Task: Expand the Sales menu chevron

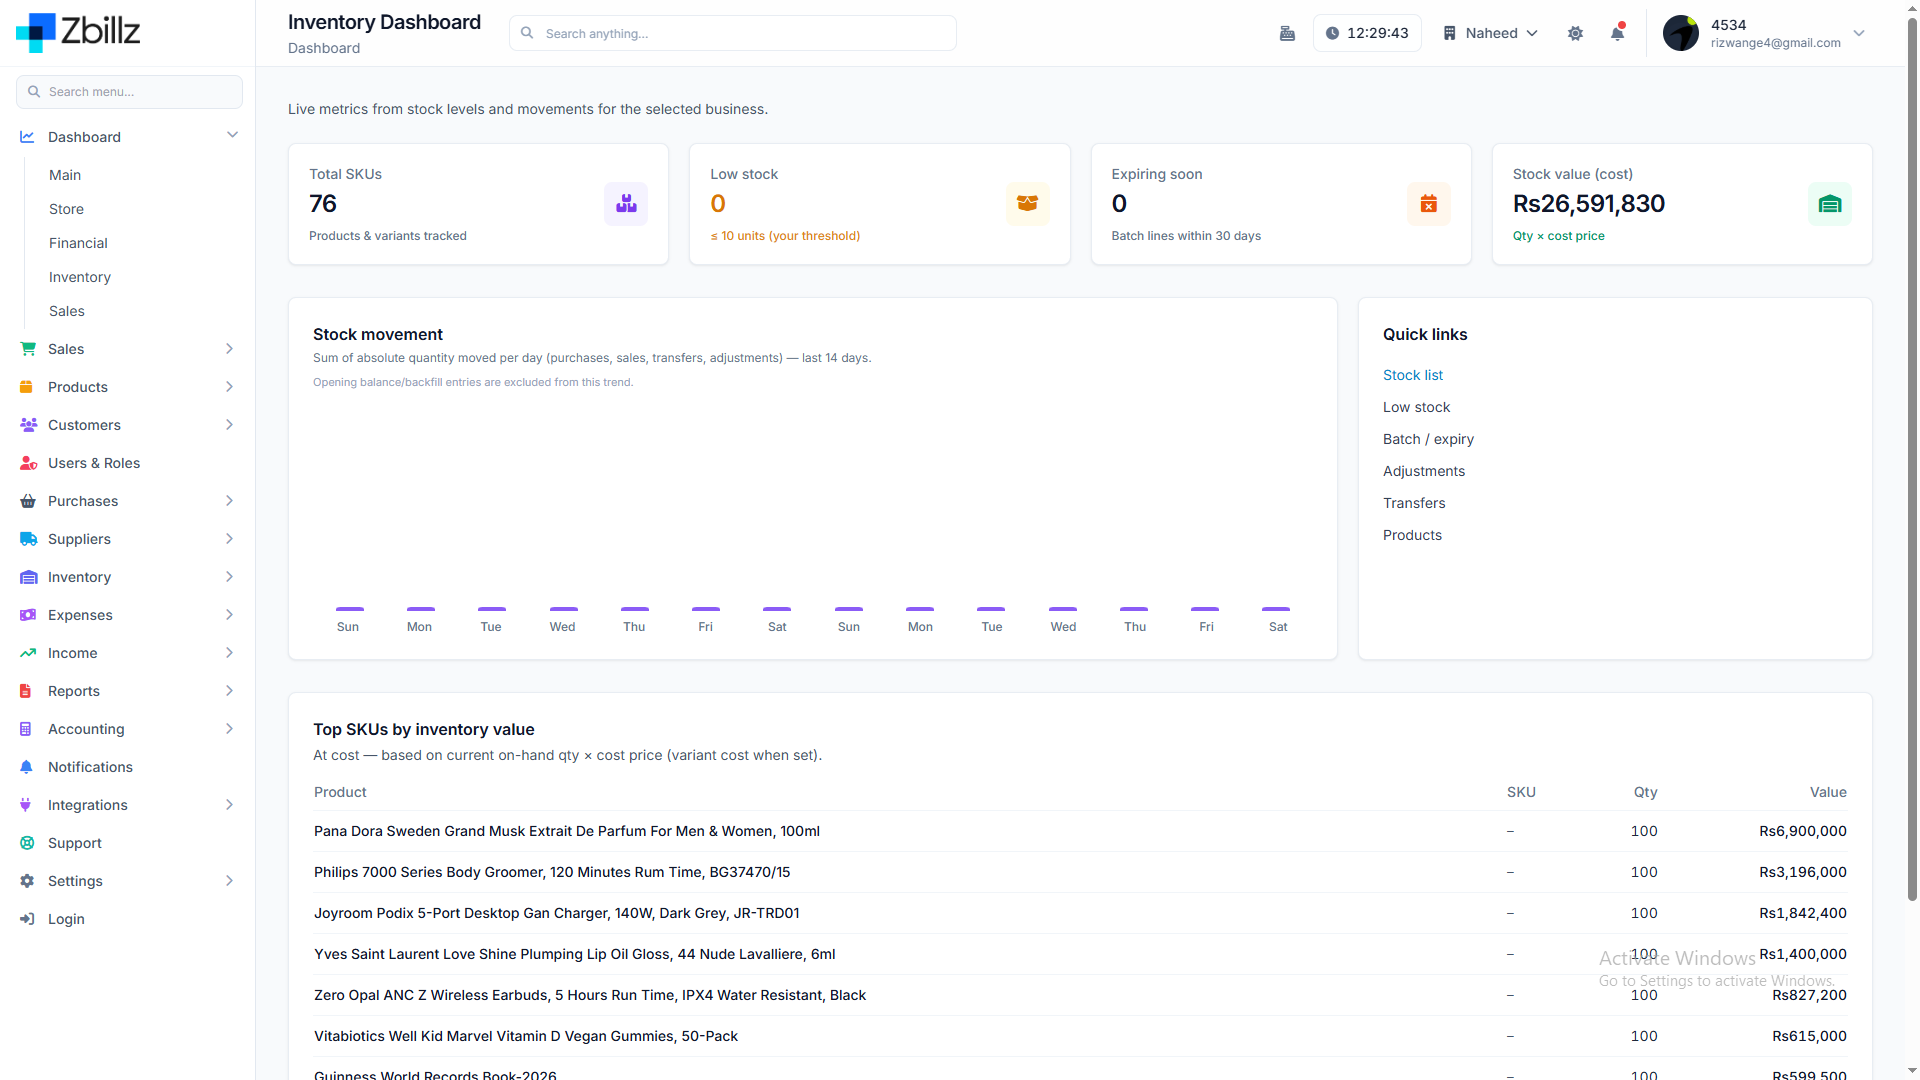Action: pos(229,349)
